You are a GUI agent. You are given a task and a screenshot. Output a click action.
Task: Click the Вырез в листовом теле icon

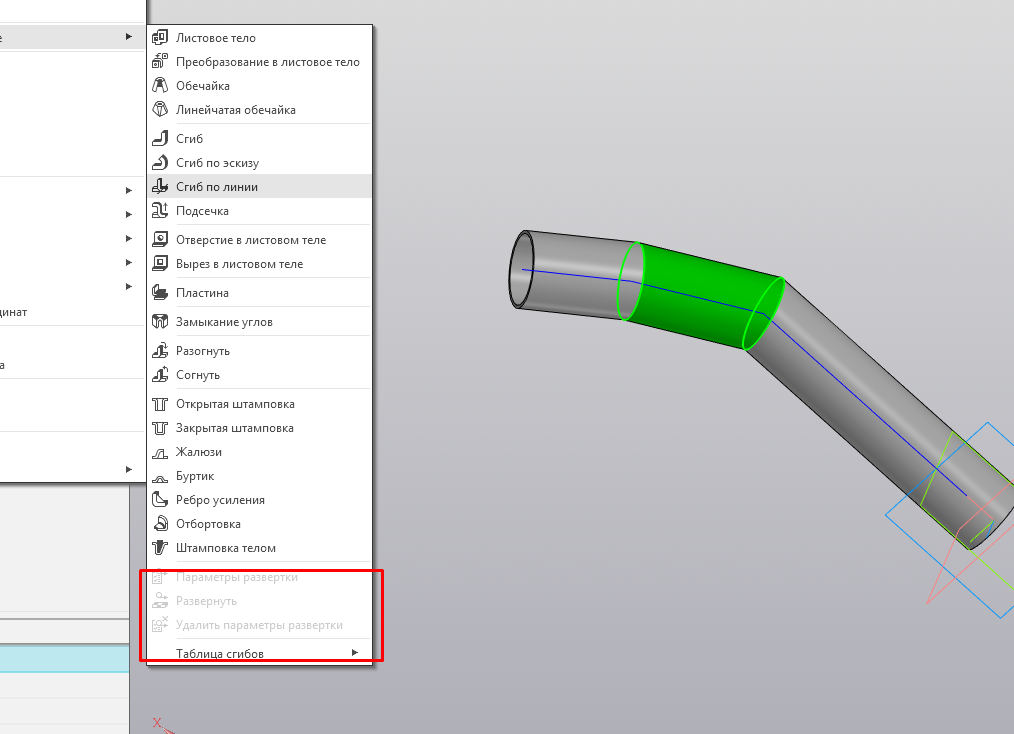(160, 263)
